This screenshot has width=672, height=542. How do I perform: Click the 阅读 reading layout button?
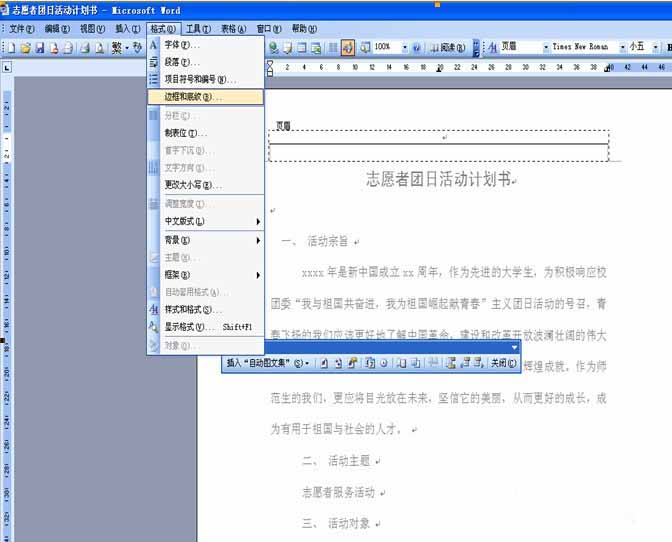447,48
